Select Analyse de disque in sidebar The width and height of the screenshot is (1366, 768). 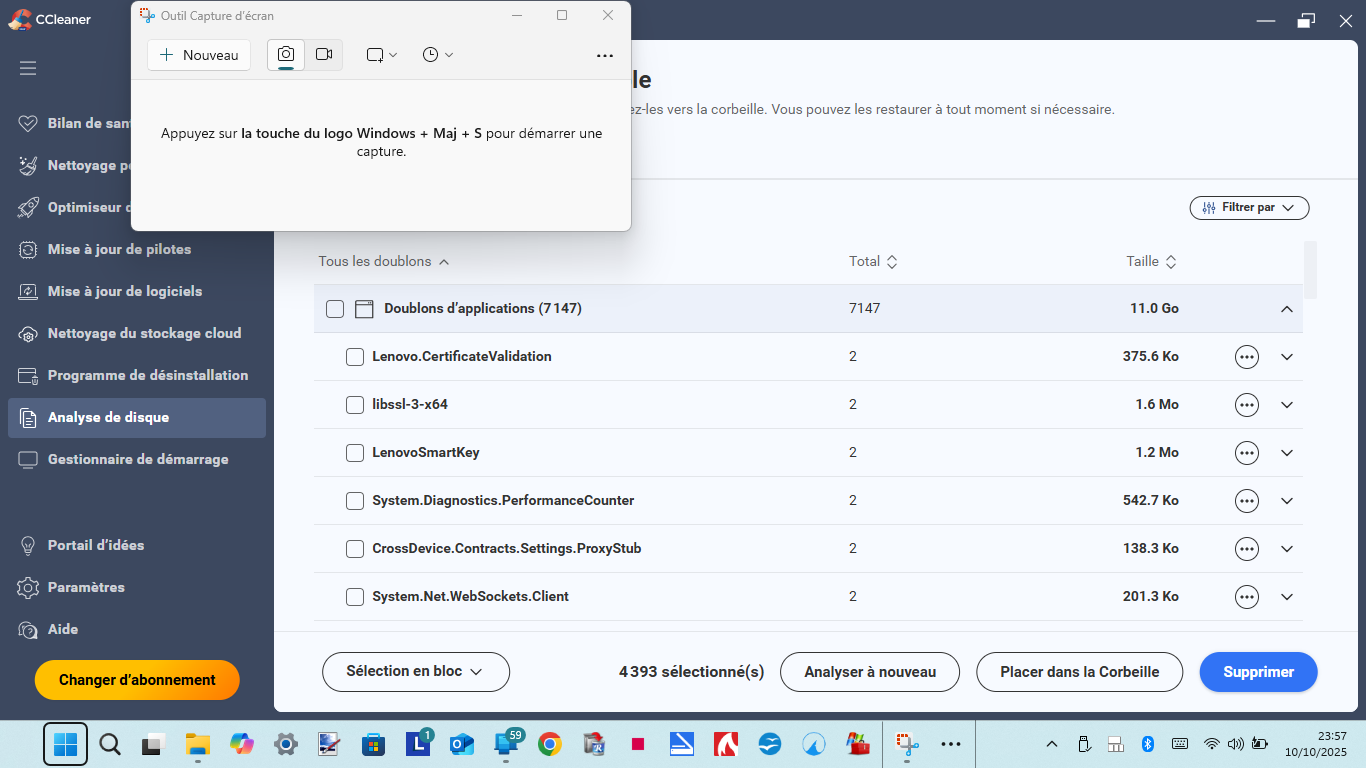(137, 418)
